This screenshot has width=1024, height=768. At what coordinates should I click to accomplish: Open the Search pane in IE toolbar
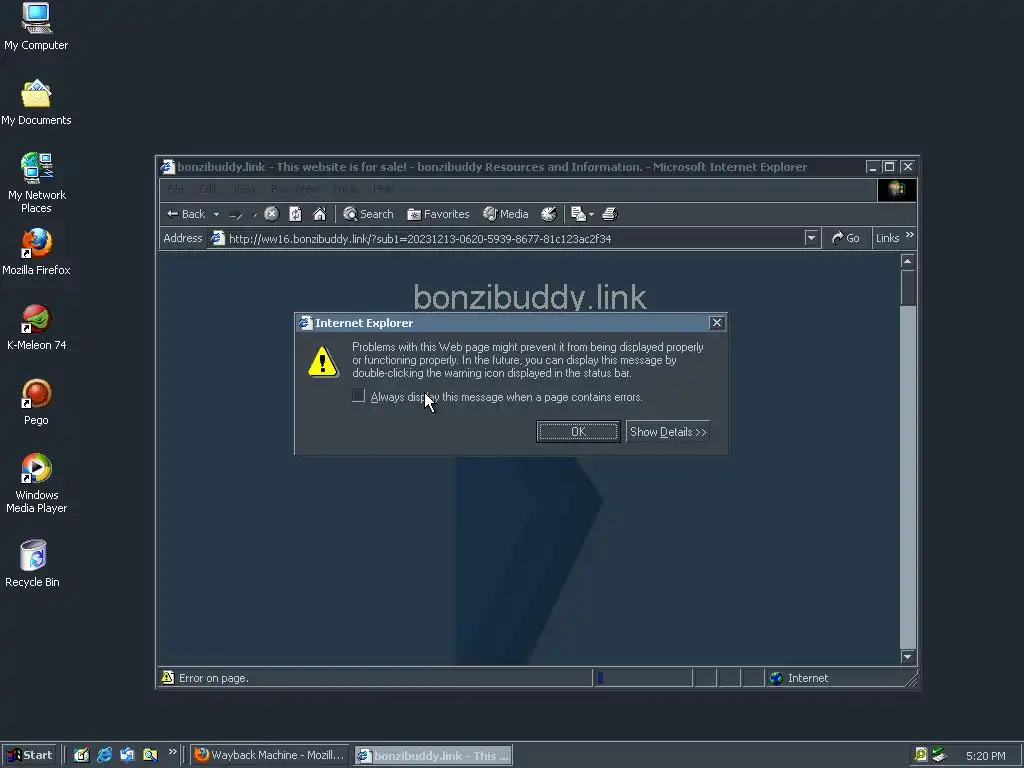click(368, 214)
